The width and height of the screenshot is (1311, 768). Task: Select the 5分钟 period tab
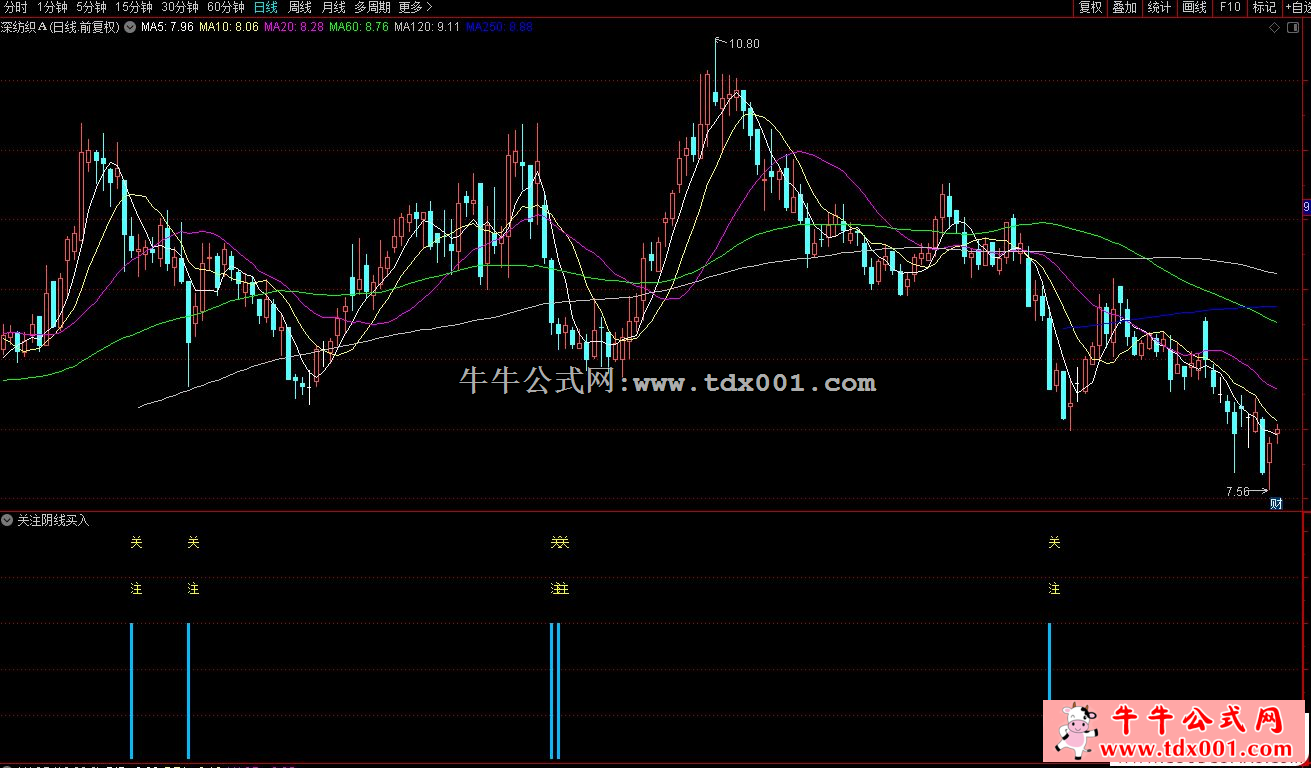tap(91, 7)
